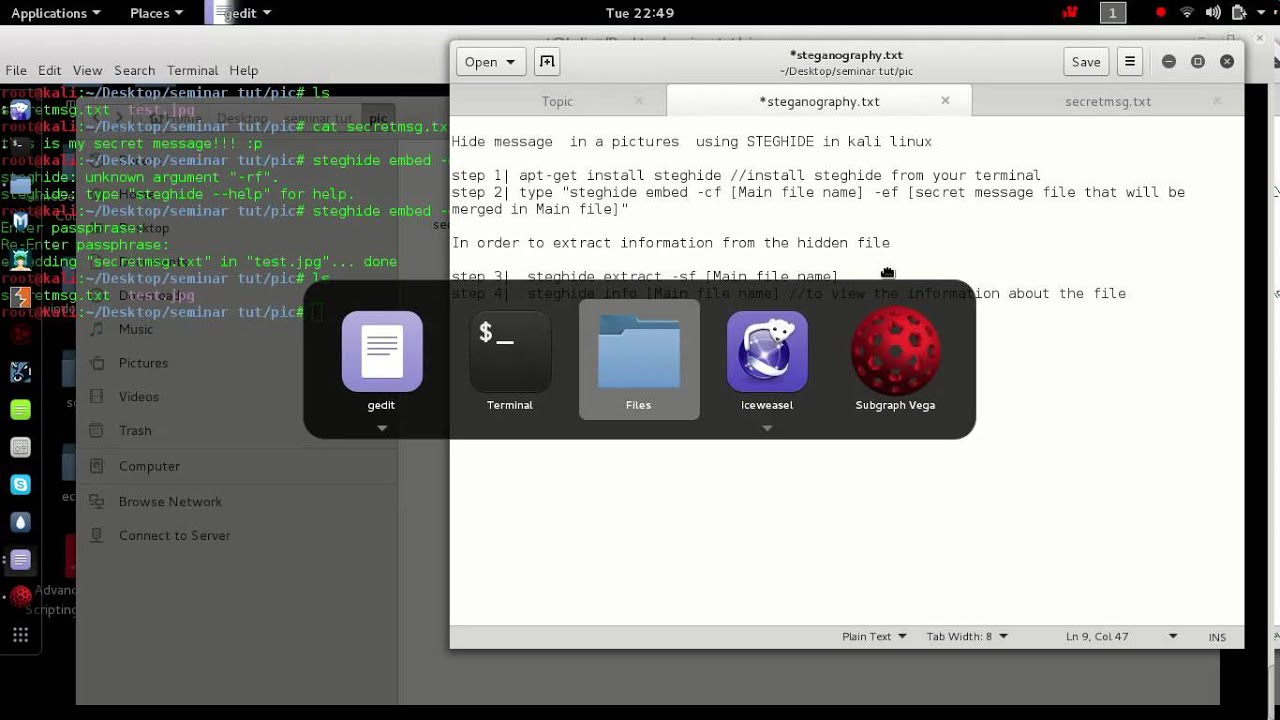
Task: Open Plain Text language dropdown
Action: pyautogui.click(x=874, y=636)
